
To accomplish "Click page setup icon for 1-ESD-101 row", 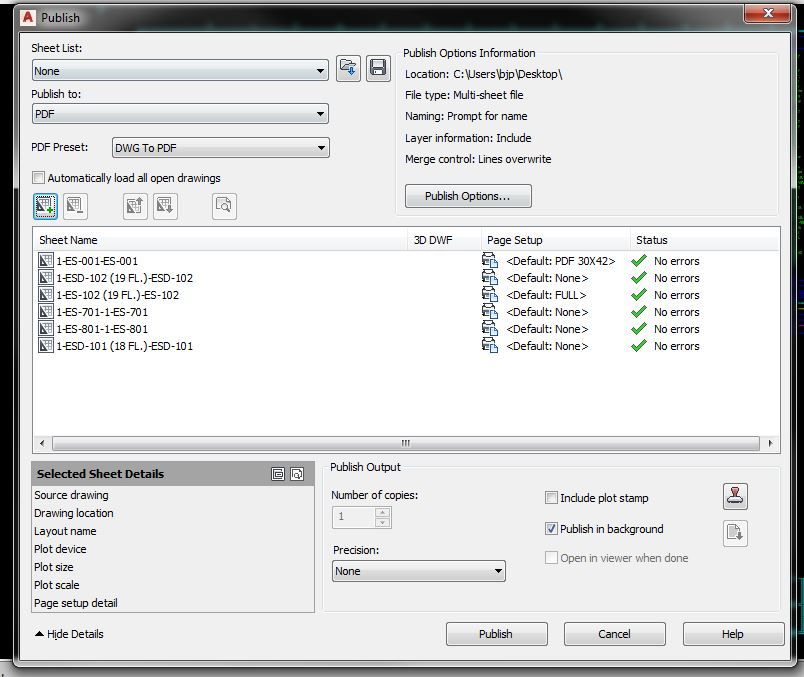I will point(490,345).
